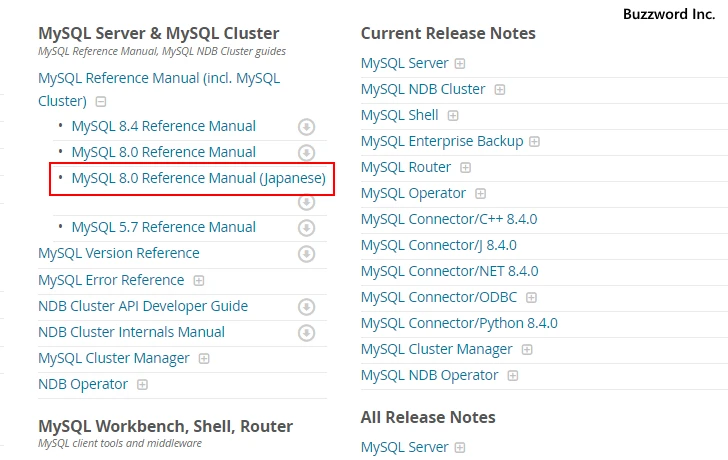Viewport: 728px width, 460px height.
Task: Click download icon under MySQL 8.0 Japanese manual
Action: coord(306,202)
